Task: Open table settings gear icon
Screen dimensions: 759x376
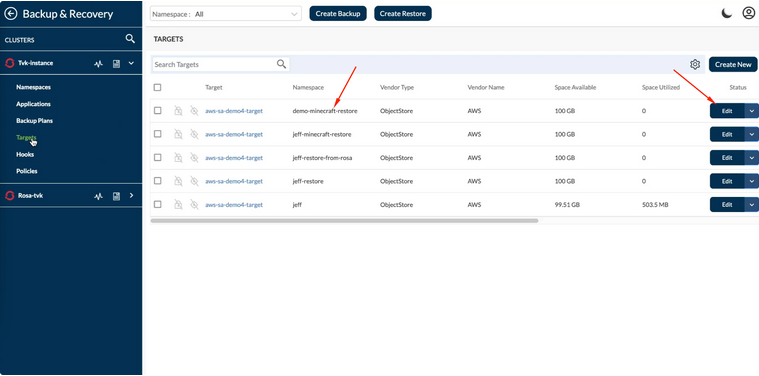Action: coord(695,64)
